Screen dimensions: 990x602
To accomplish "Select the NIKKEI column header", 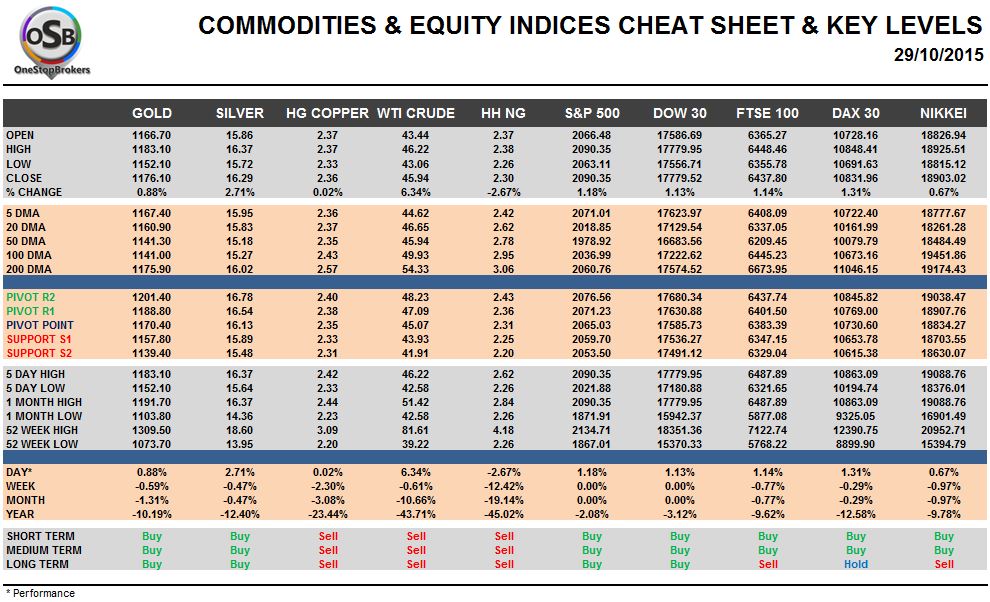I will 943,113.
